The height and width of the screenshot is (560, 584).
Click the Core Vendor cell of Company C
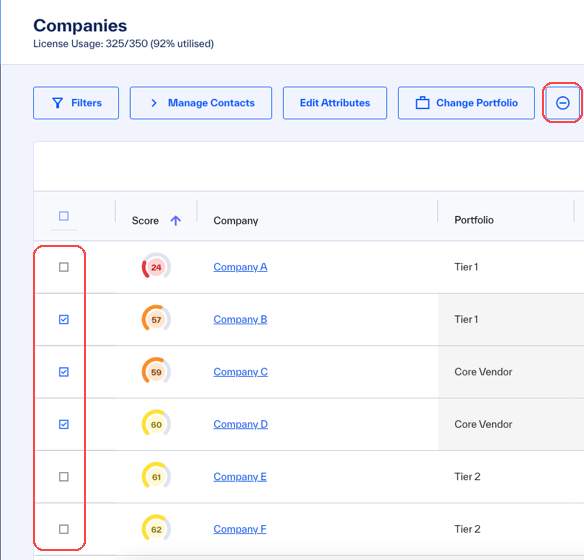click(483, 372)
